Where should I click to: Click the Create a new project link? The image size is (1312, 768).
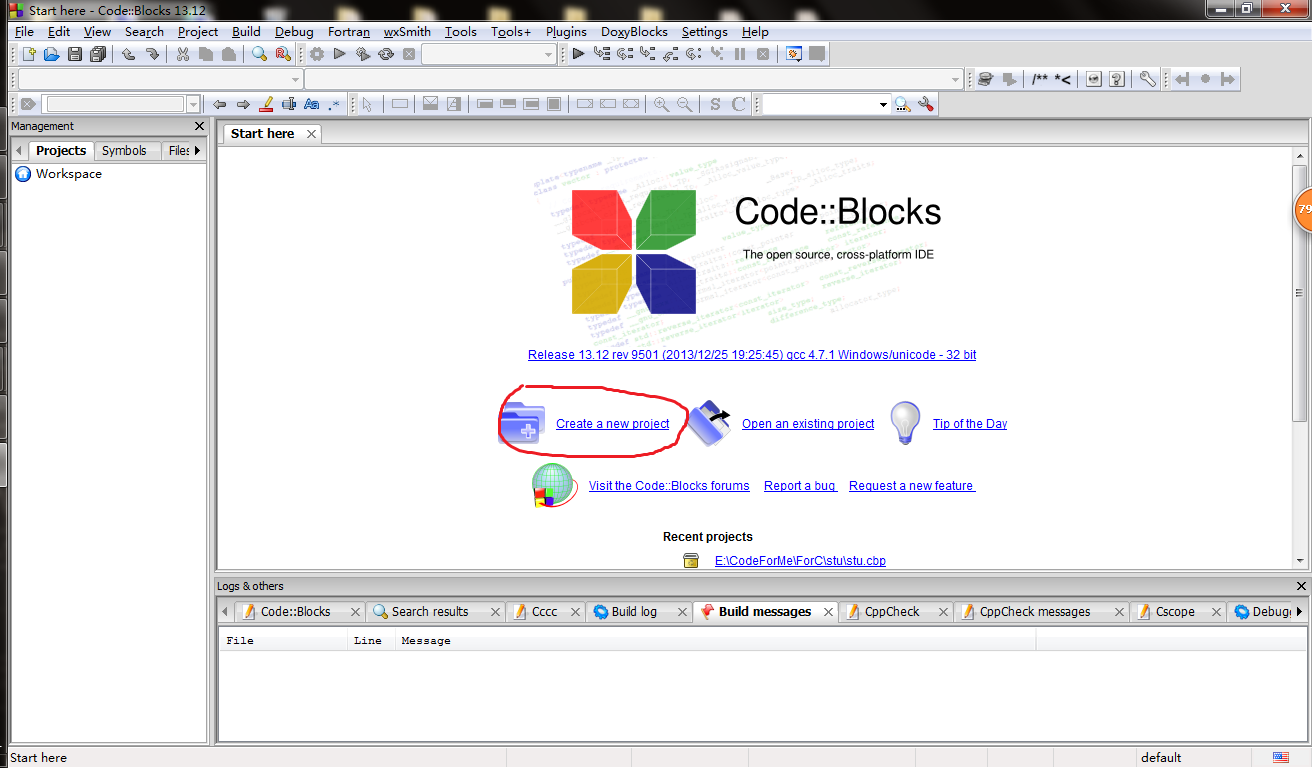612,424
